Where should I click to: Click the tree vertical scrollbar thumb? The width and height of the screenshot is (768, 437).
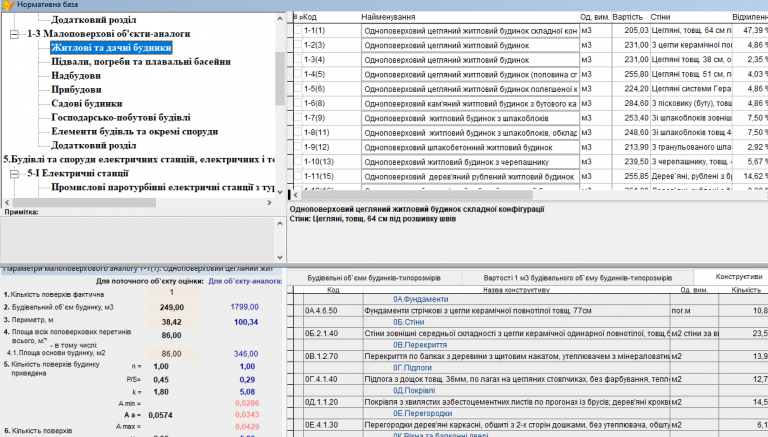280,78
